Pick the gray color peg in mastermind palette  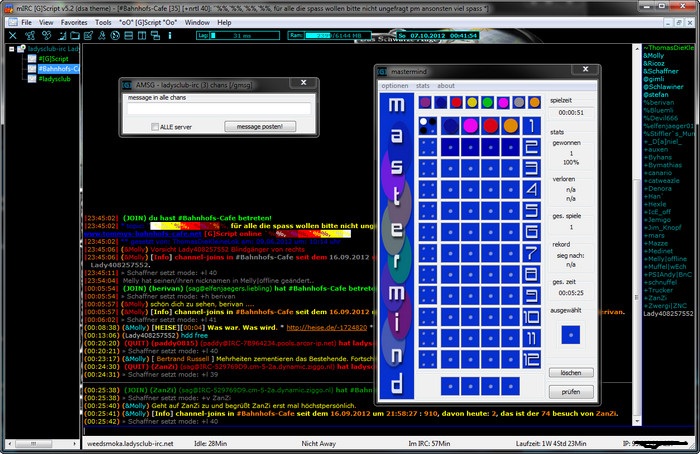[x=519, y=103]
